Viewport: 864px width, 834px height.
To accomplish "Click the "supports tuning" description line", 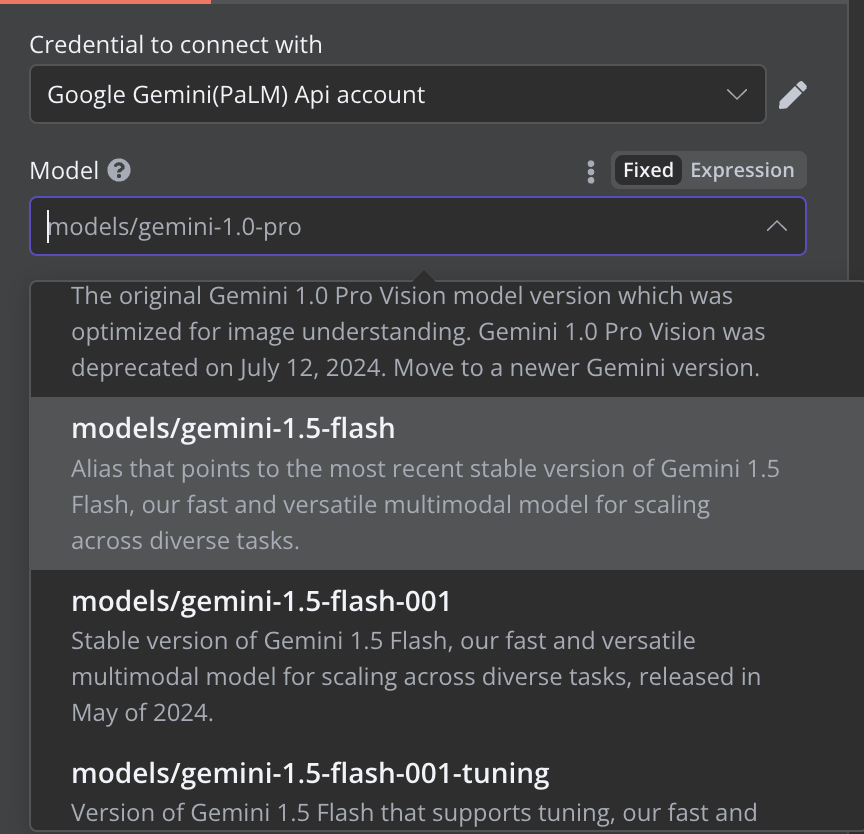I will (x=413, y=811).
